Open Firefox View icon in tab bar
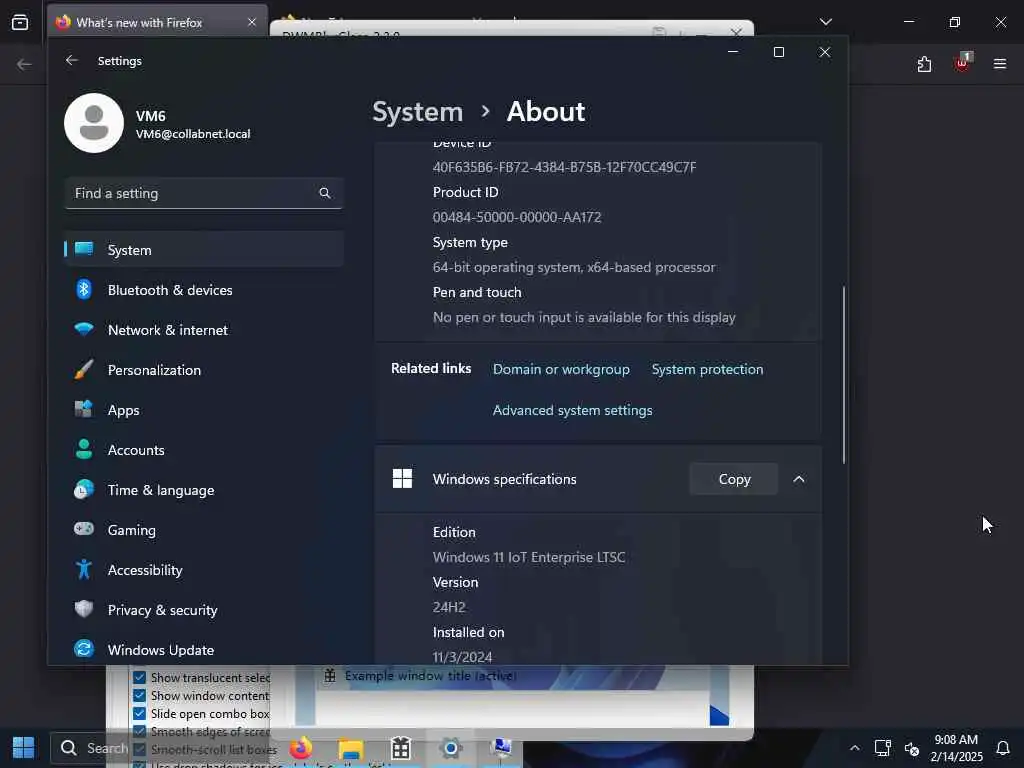 (20, 22)
